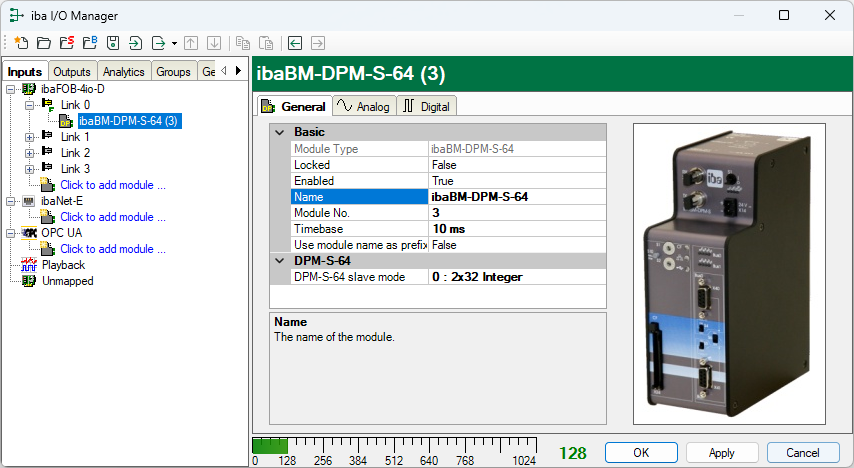
Task: Collapse the Basic property section
Action: coord(278,132)
